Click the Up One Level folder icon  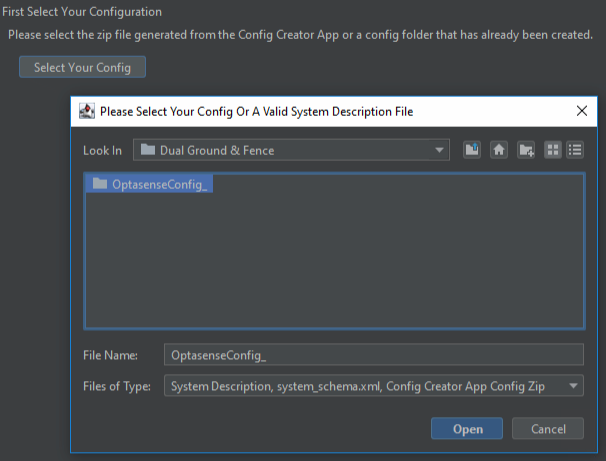tap(472, 150)
